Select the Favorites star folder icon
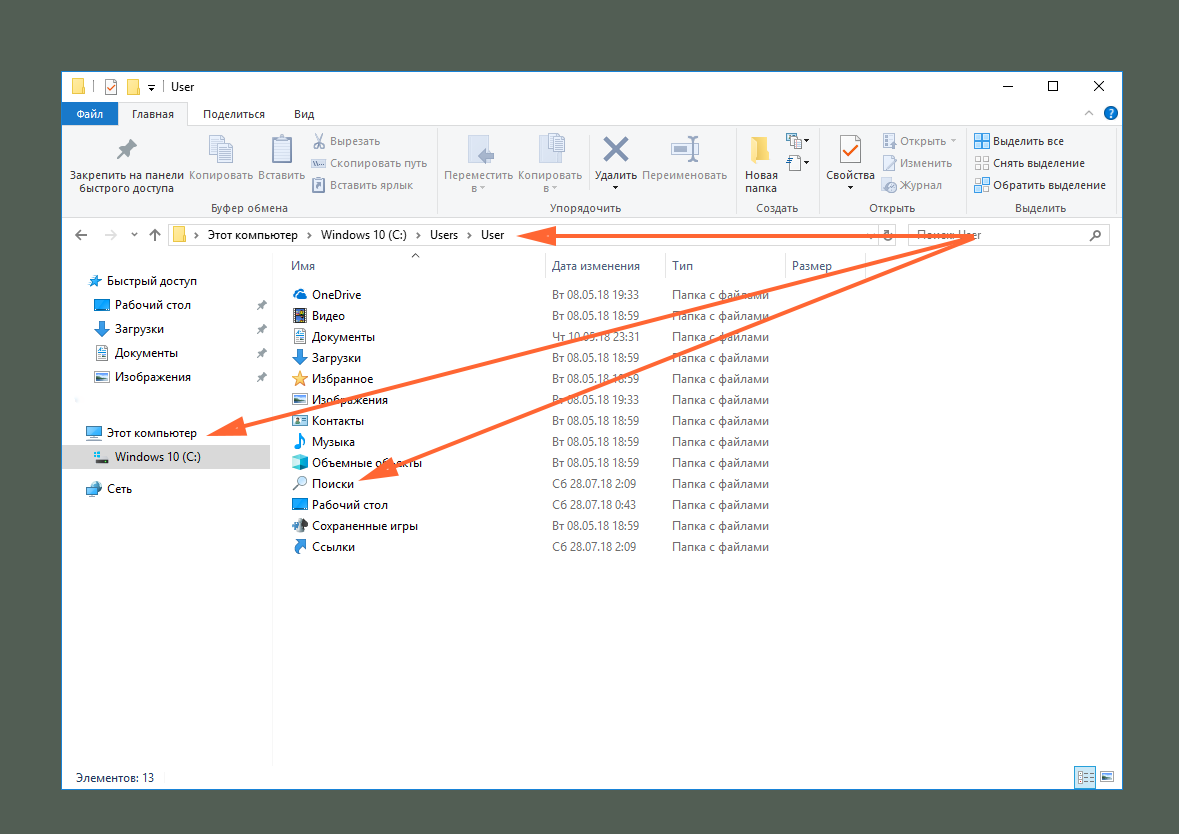 tap(300, 378)
